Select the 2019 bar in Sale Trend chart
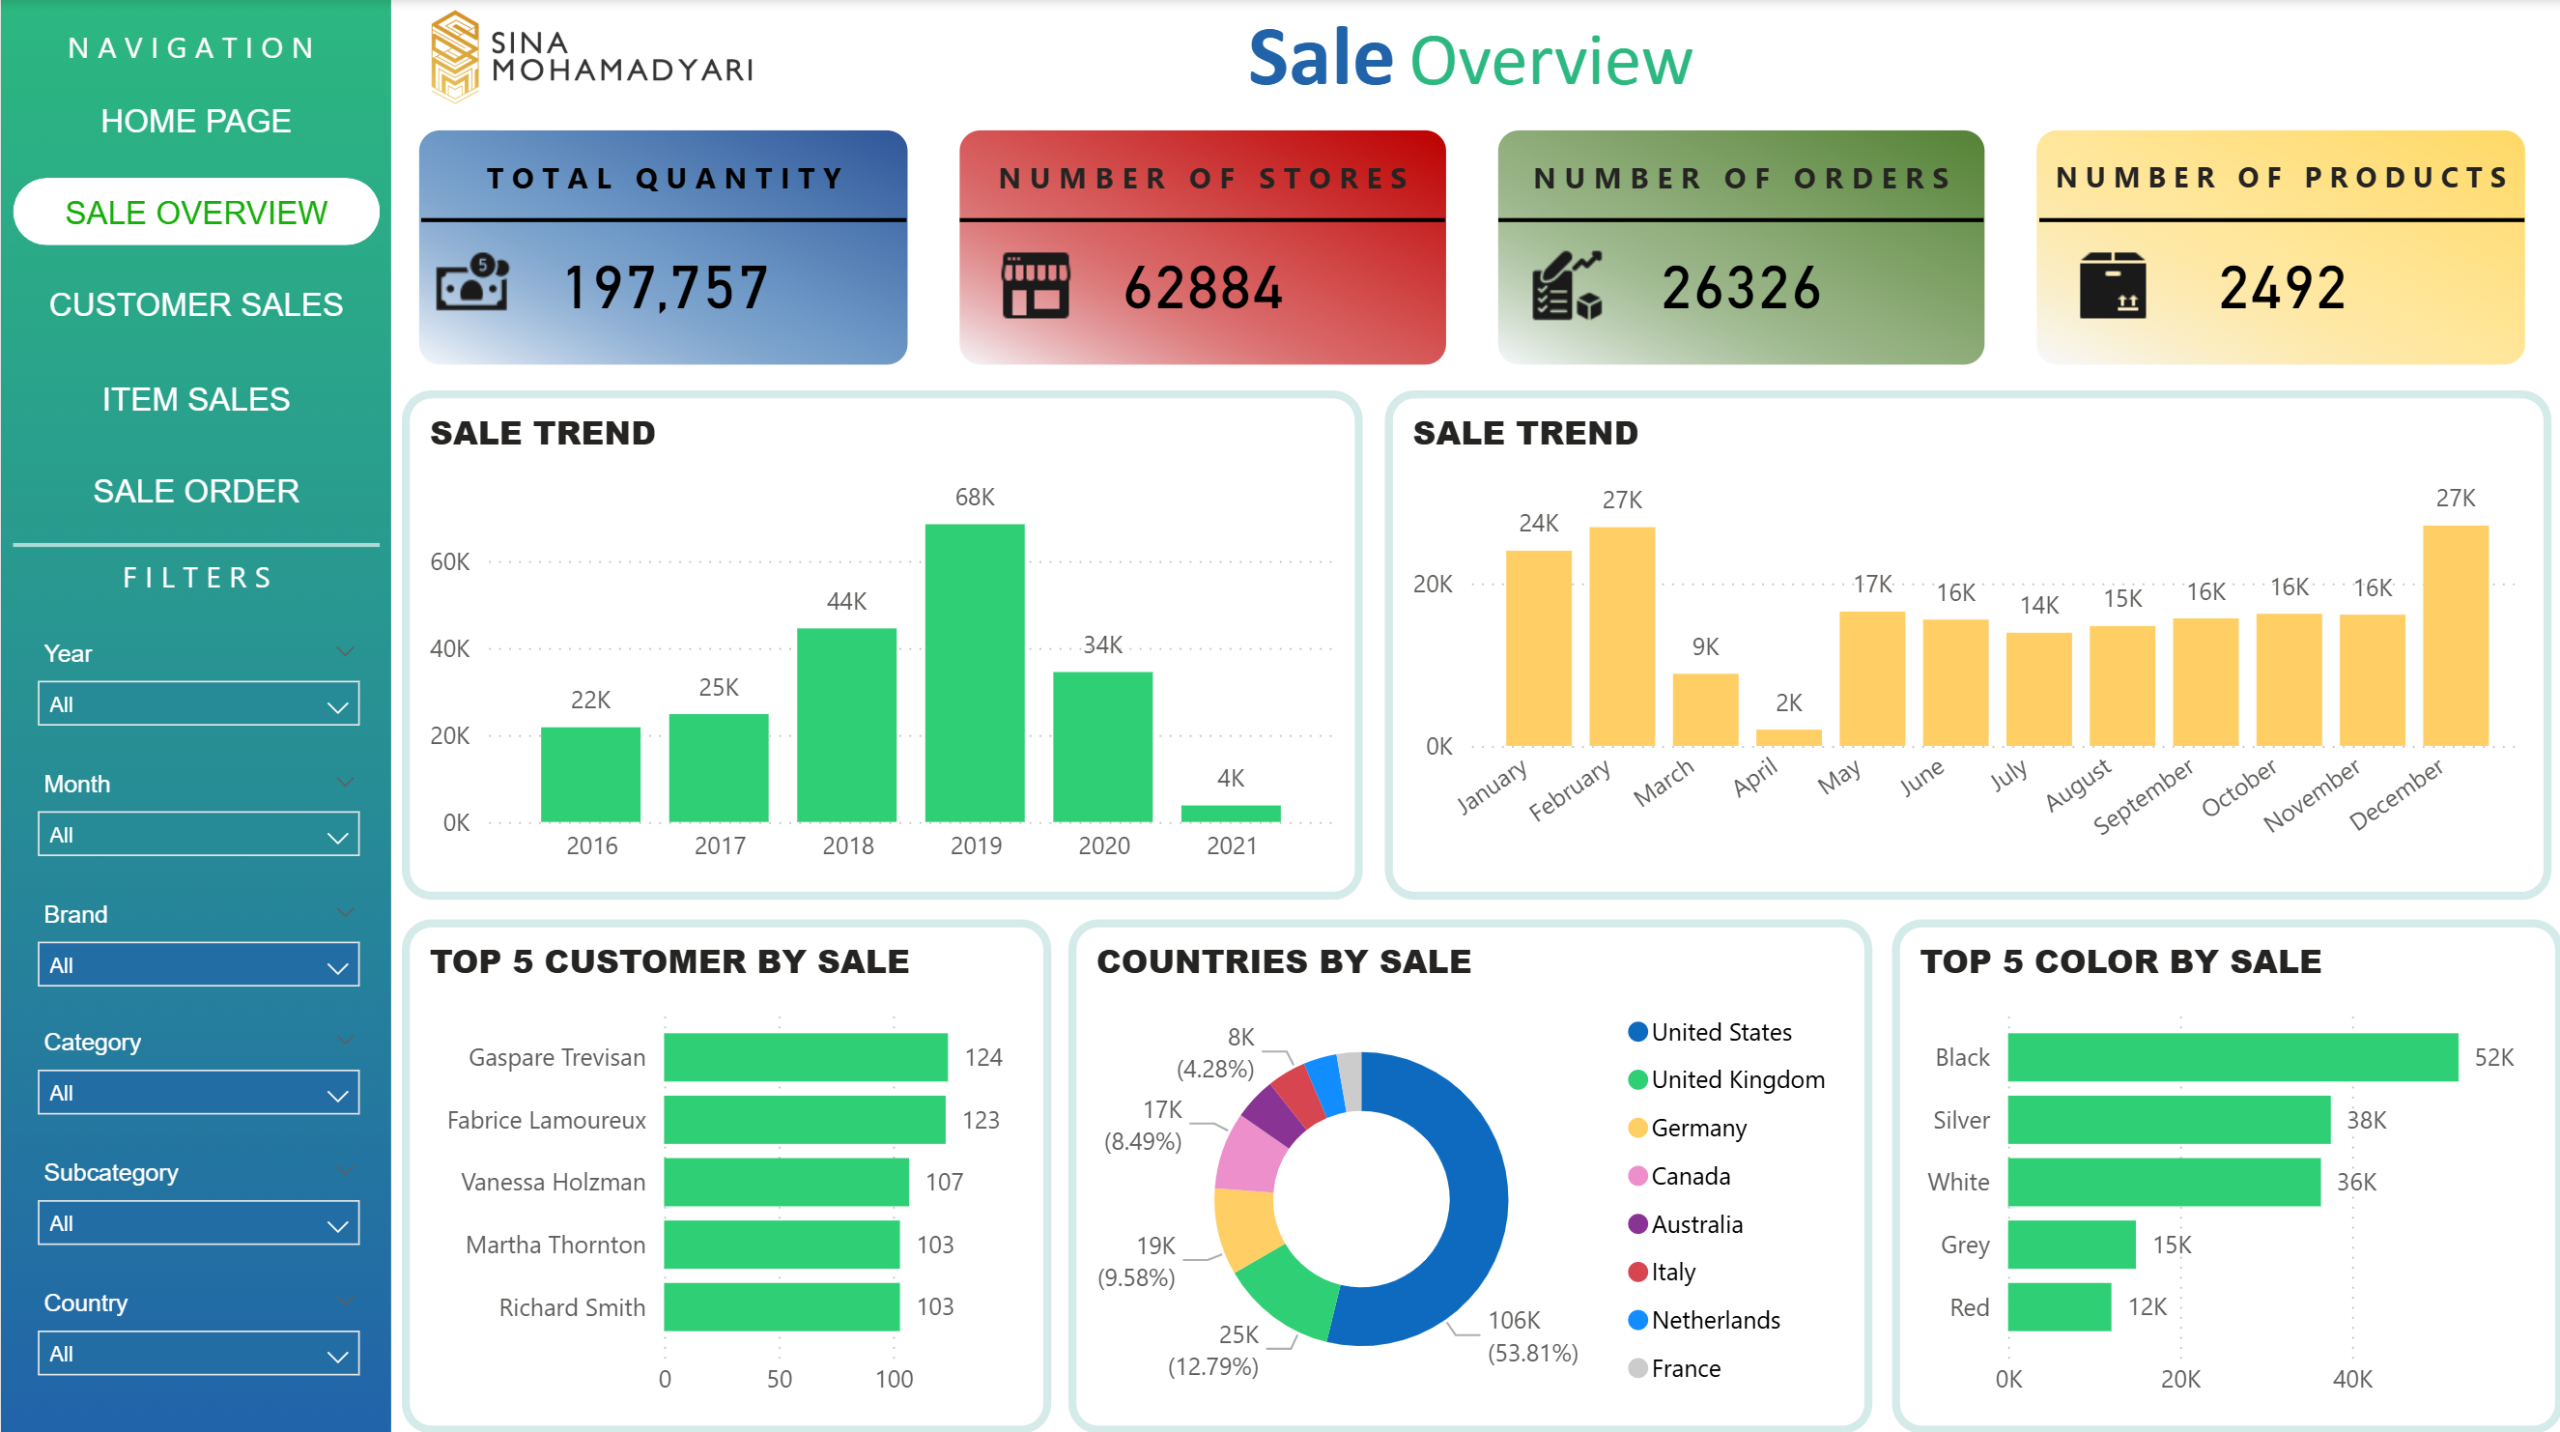The width and height of the screenshot is (2560, 1432). 974,672
